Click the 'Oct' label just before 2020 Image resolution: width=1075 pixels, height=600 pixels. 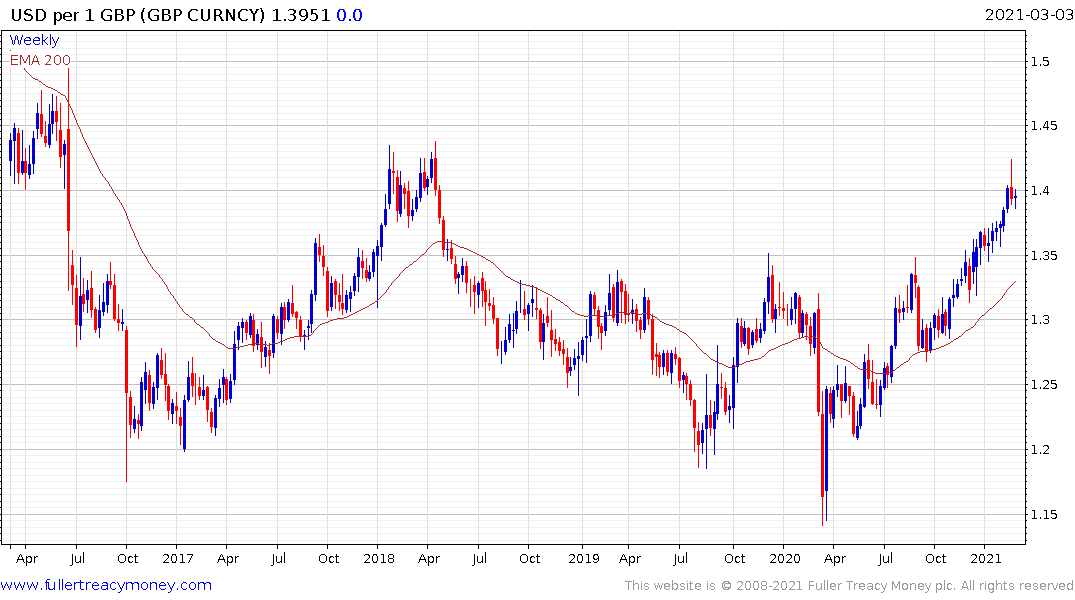[734, 559]
